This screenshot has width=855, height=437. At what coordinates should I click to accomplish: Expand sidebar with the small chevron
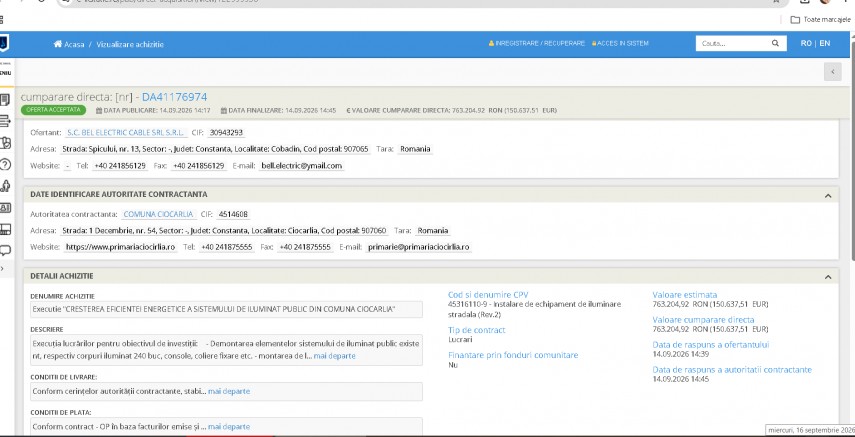pyautogui.click(x=2, y=268)
